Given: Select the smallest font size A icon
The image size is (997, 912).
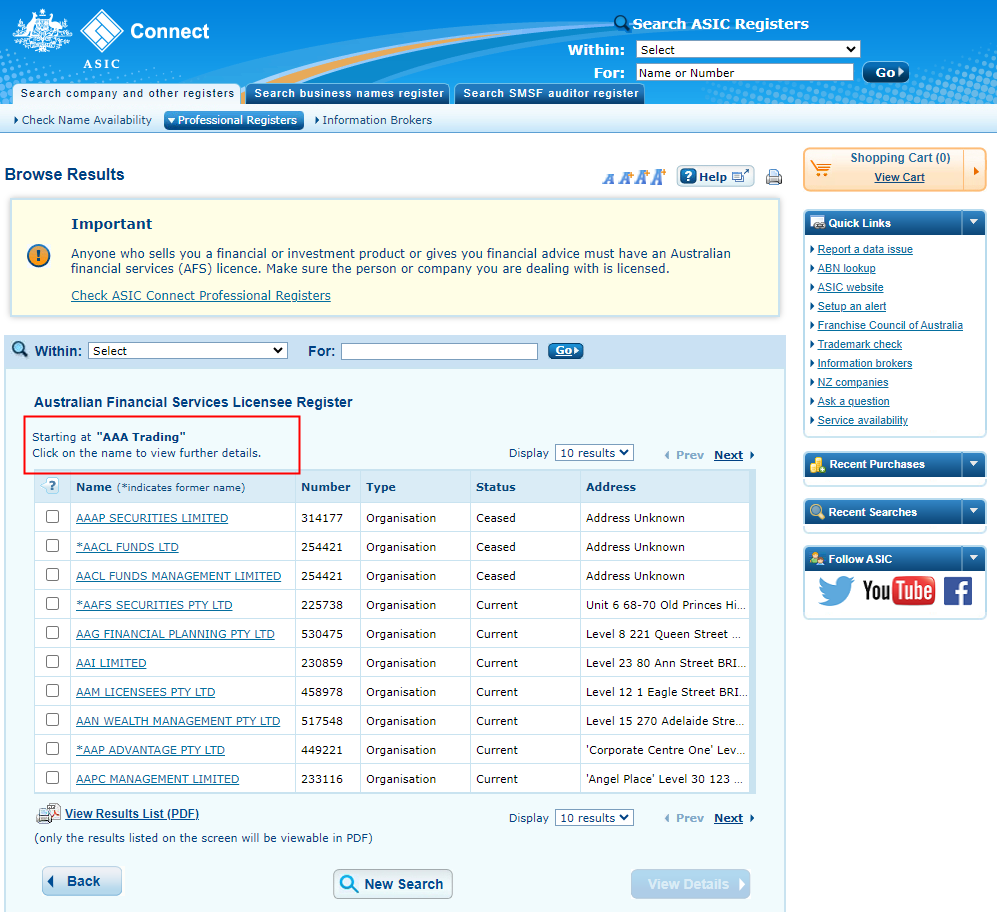Looking at the screenshot, I should (x=609, y=179).
